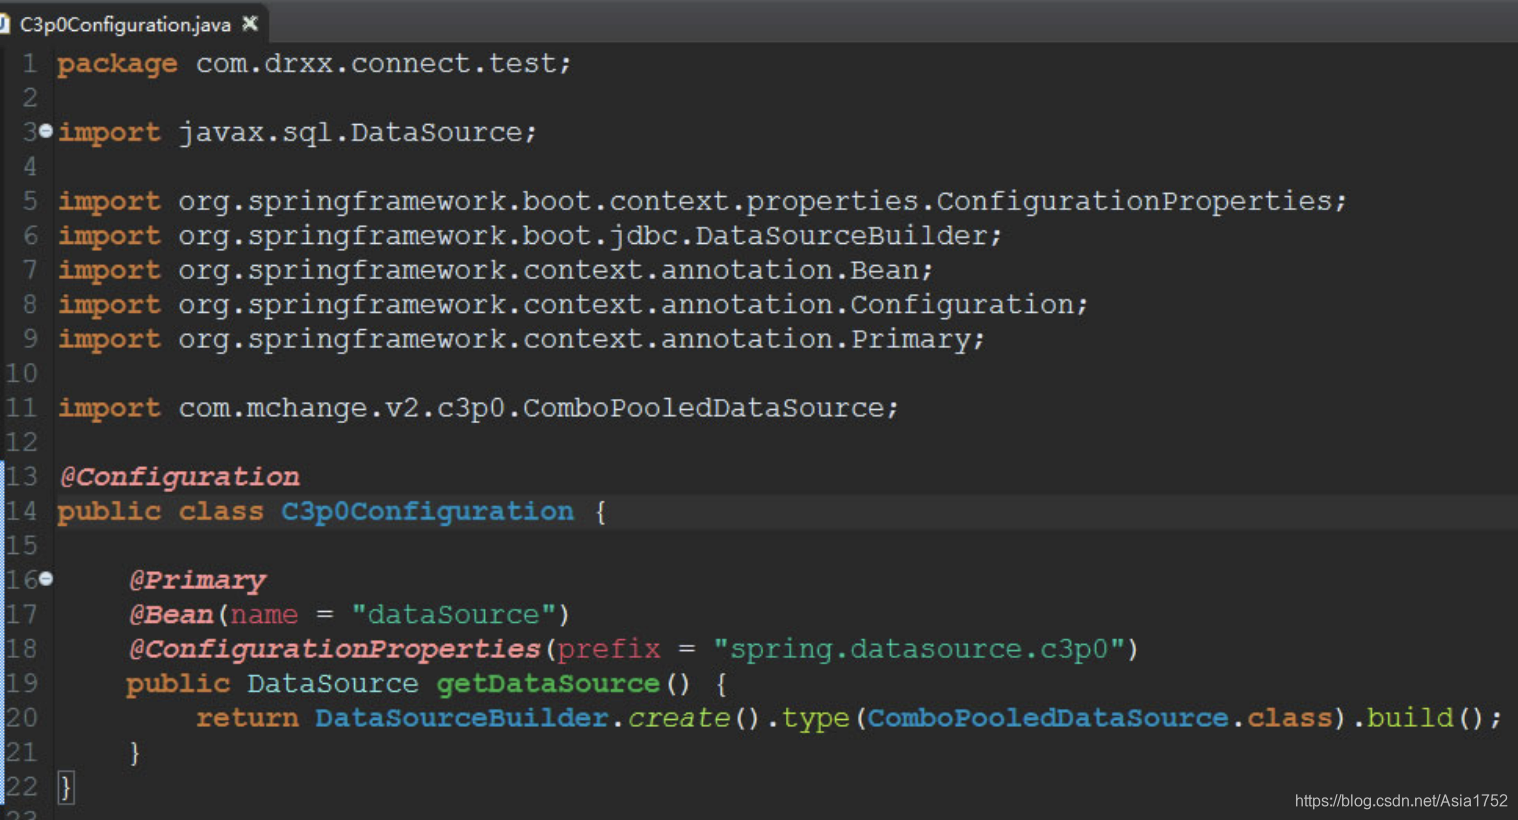The width and height of the screenshot is (1518, 820).
Task: Click the @Configuration annotation
Action: [x=179, y=477]
